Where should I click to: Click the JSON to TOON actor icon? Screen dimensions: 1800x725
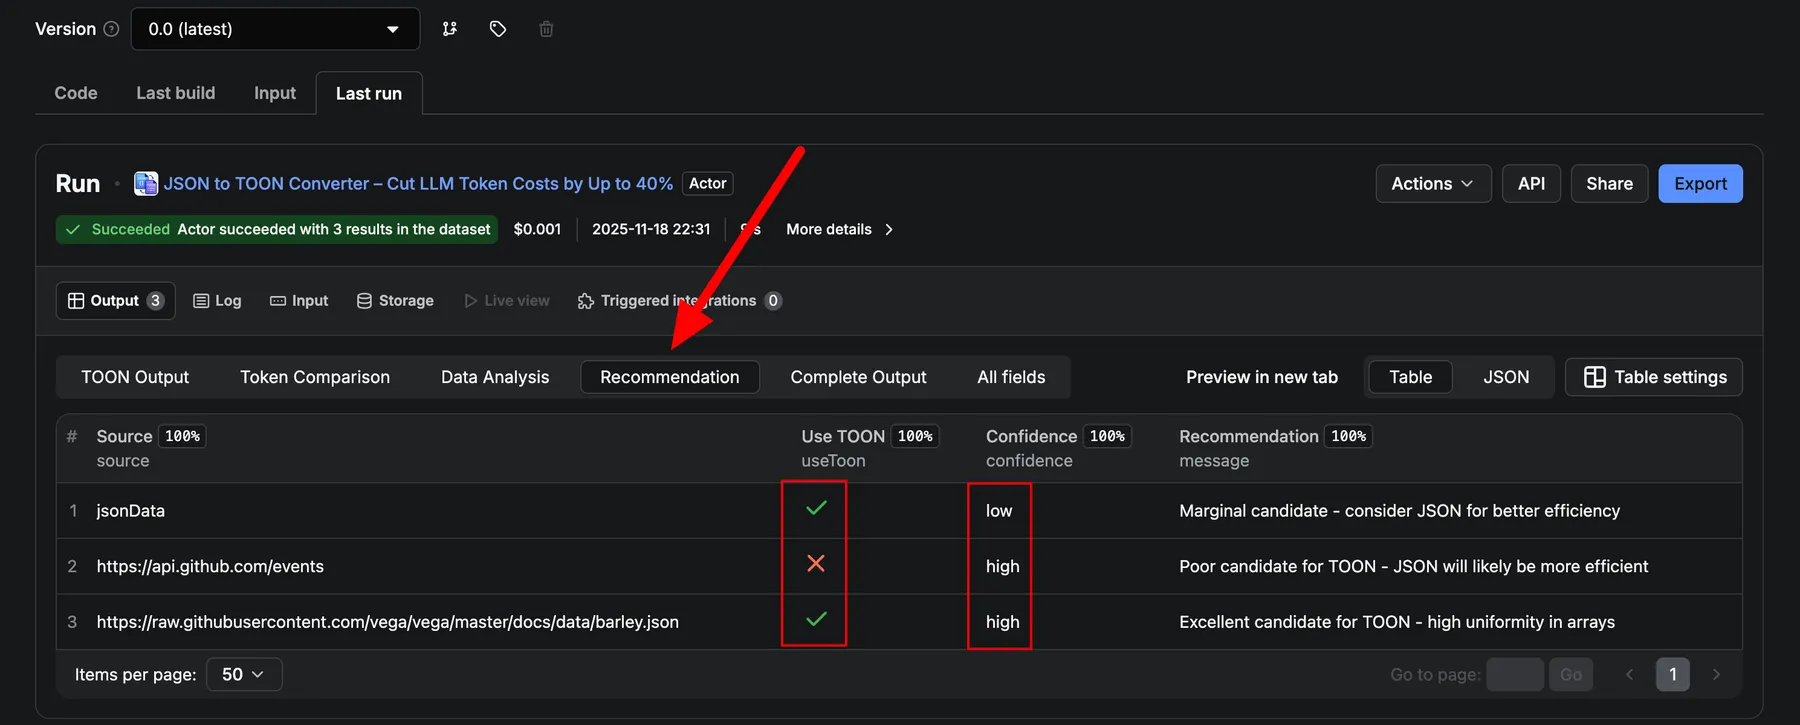[146, 184]
